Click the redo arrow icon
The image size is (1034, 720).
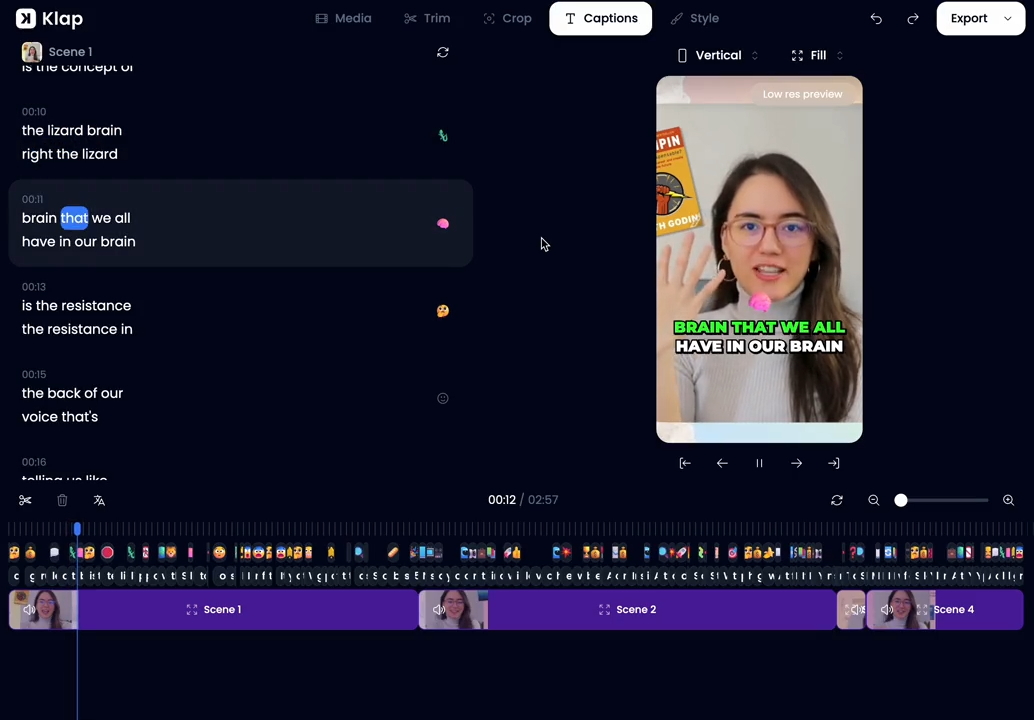(913, 19)
